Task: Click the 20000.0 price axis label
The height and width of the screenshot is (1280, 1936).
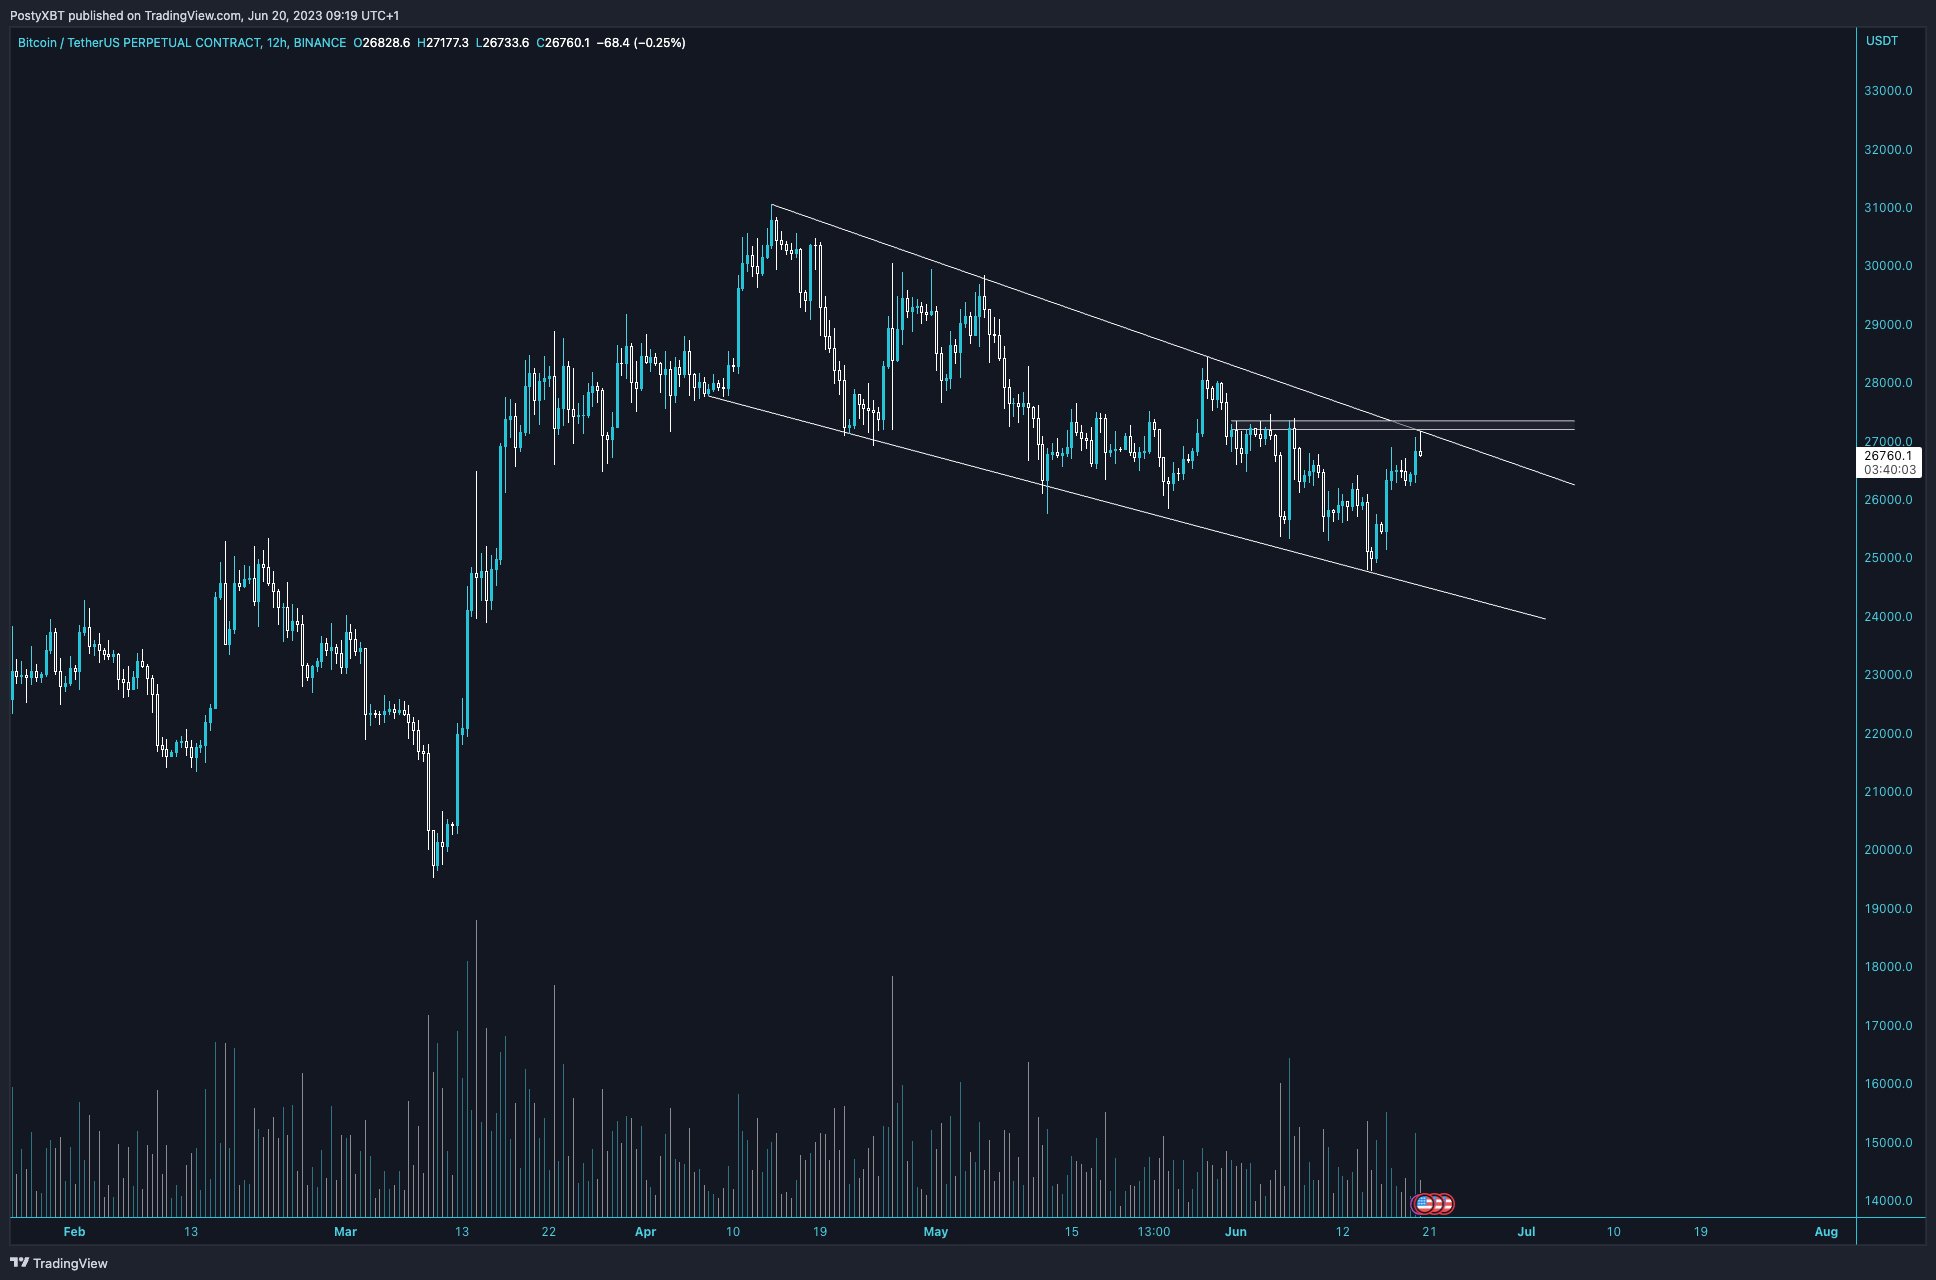Action: [x=1888, y=850]
